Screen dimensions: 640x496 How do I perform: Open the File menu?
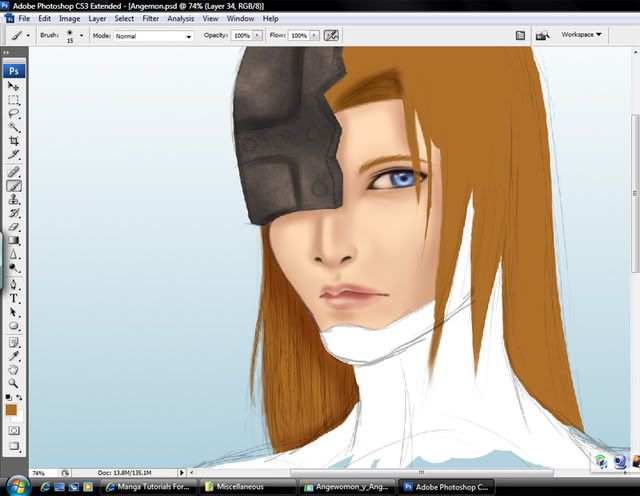coord(24,19)
